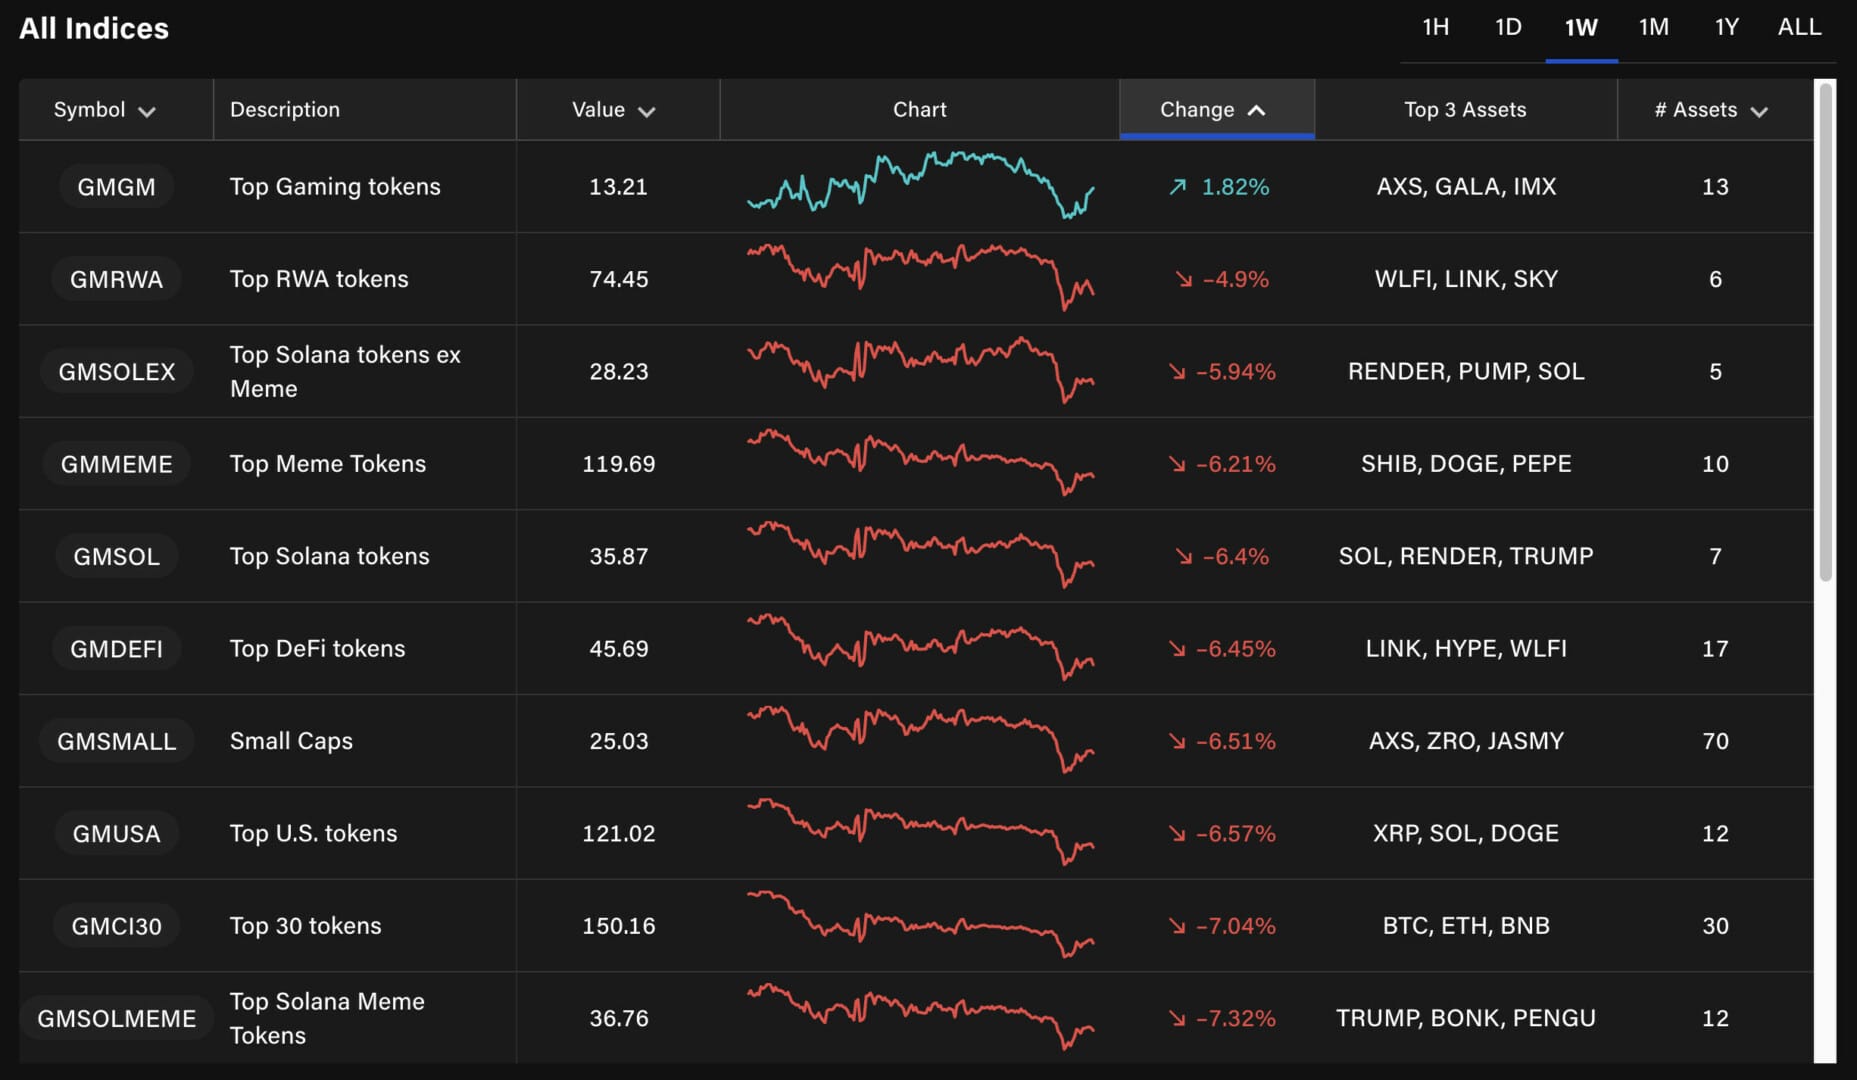This screenshot has height=1080, width=1857.
Task: Open the GMMEME red sparkline chart
Action: (x=920, y=463)
